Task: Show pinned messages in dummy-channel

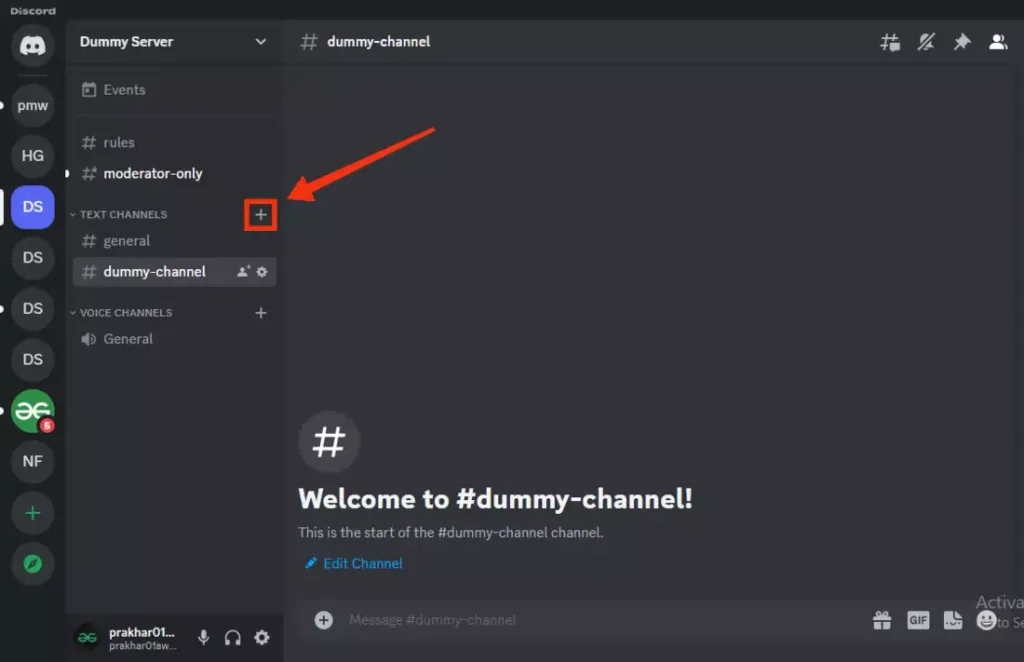Action: (x=961, y=41)
